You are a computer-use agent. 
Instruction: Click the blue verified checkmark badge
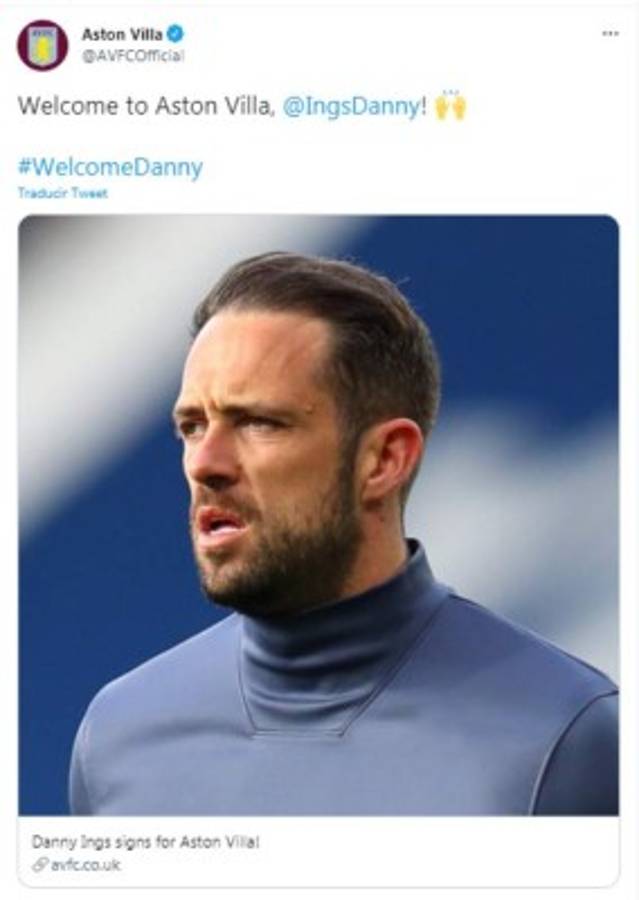point(175,34)
